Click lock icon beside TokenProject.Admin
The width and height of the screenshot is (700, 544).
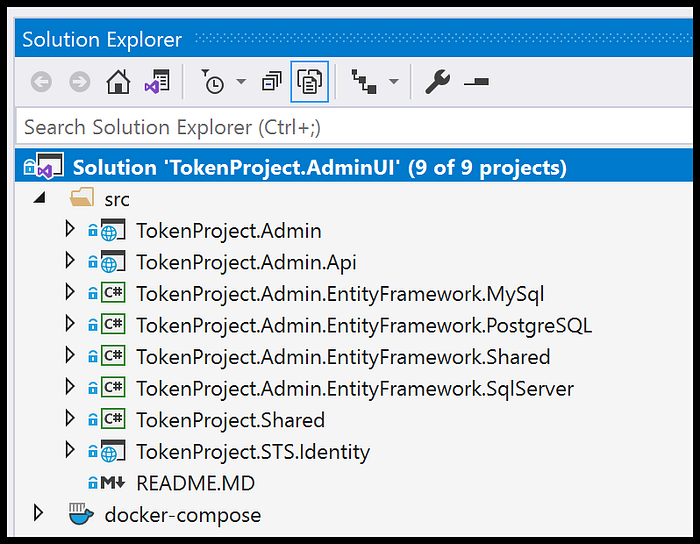coord(93,230)
